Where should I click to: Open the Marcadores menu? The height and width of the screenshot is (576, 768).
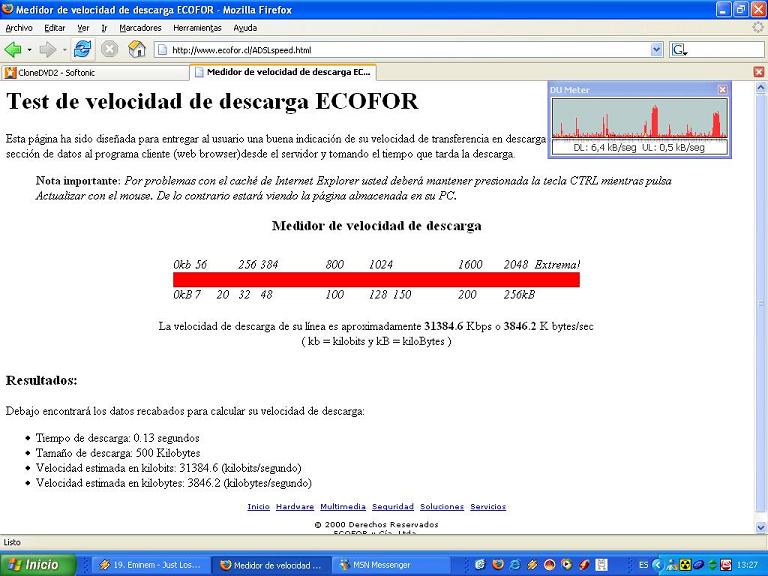140,28
